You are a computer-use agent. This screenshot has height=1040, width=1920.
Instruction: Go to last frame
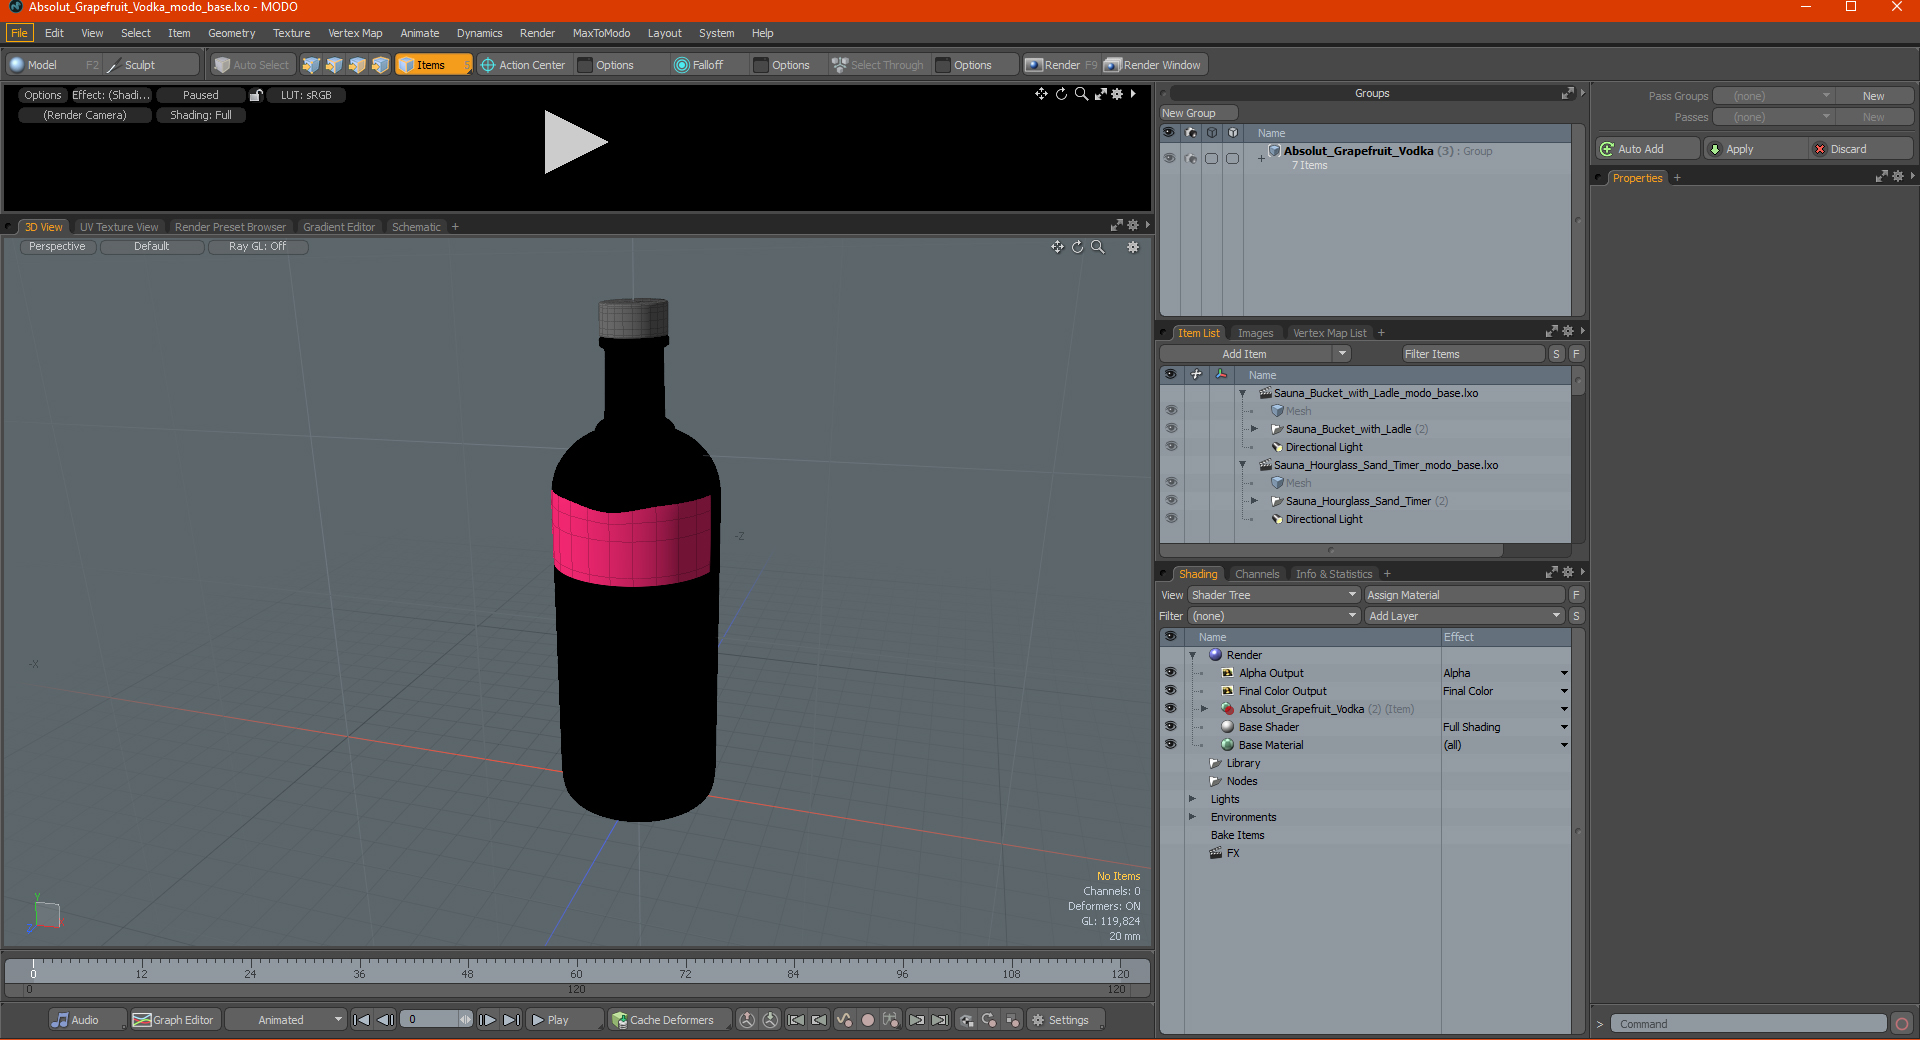click(511, 1020)
